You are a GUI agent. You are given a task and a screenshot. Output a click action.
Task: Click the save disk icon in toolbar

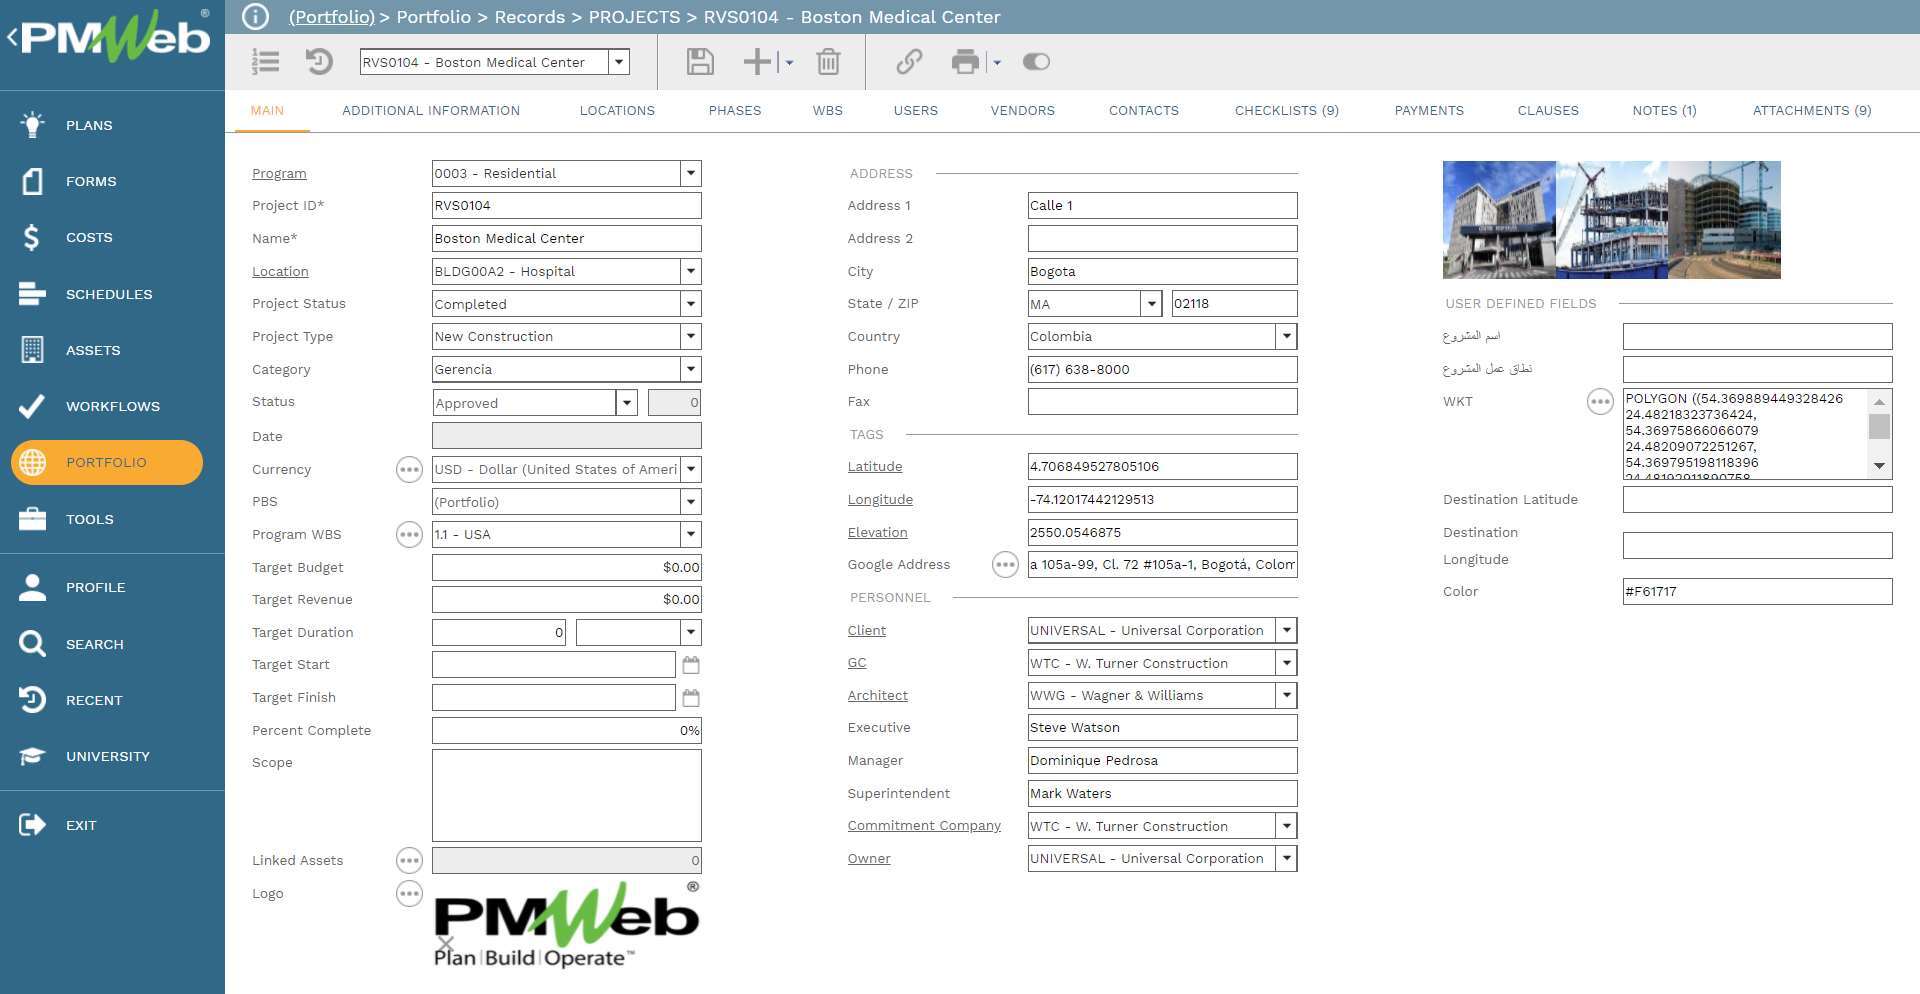point(700,62)
